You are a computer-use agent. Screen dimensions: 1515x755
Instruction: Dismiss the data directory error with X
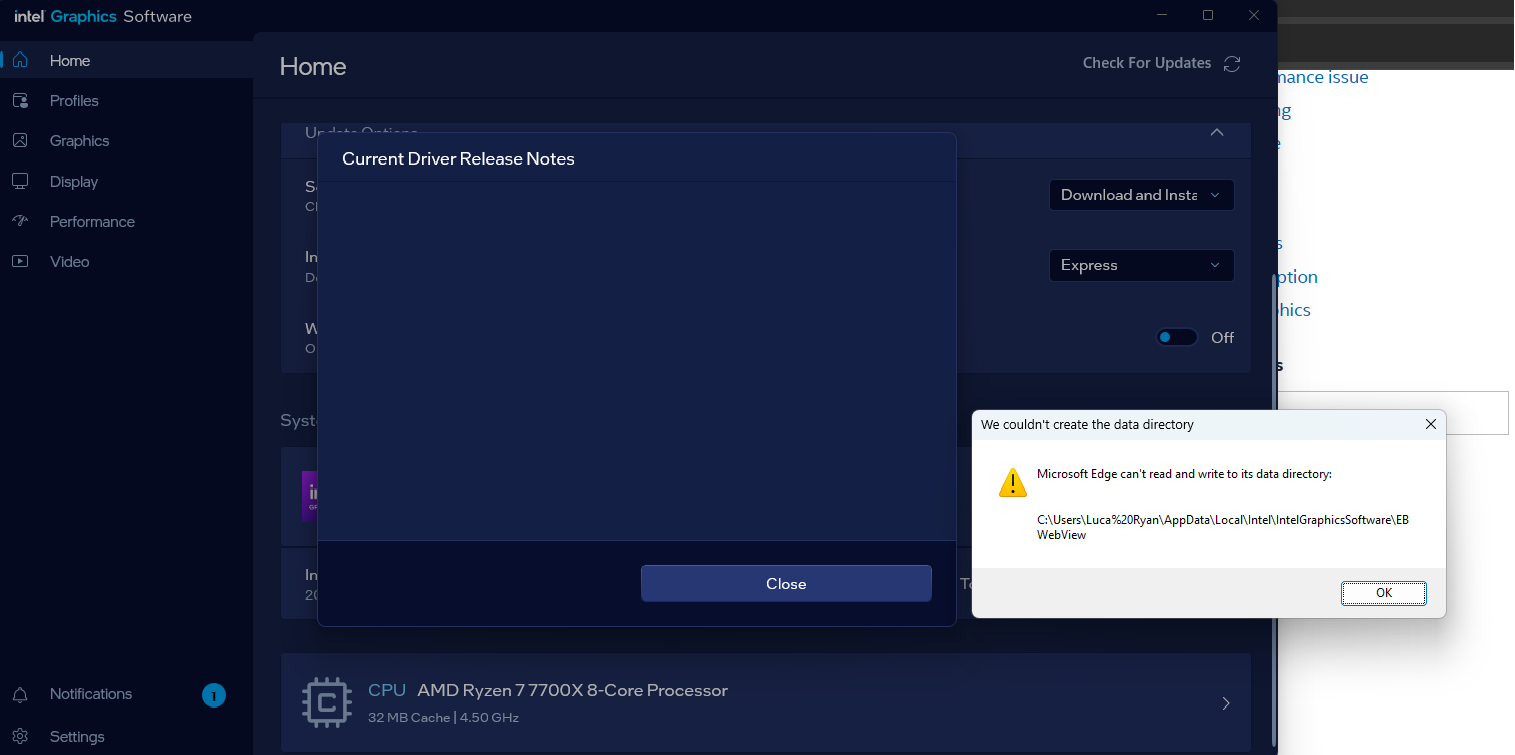pos(1431,424)
